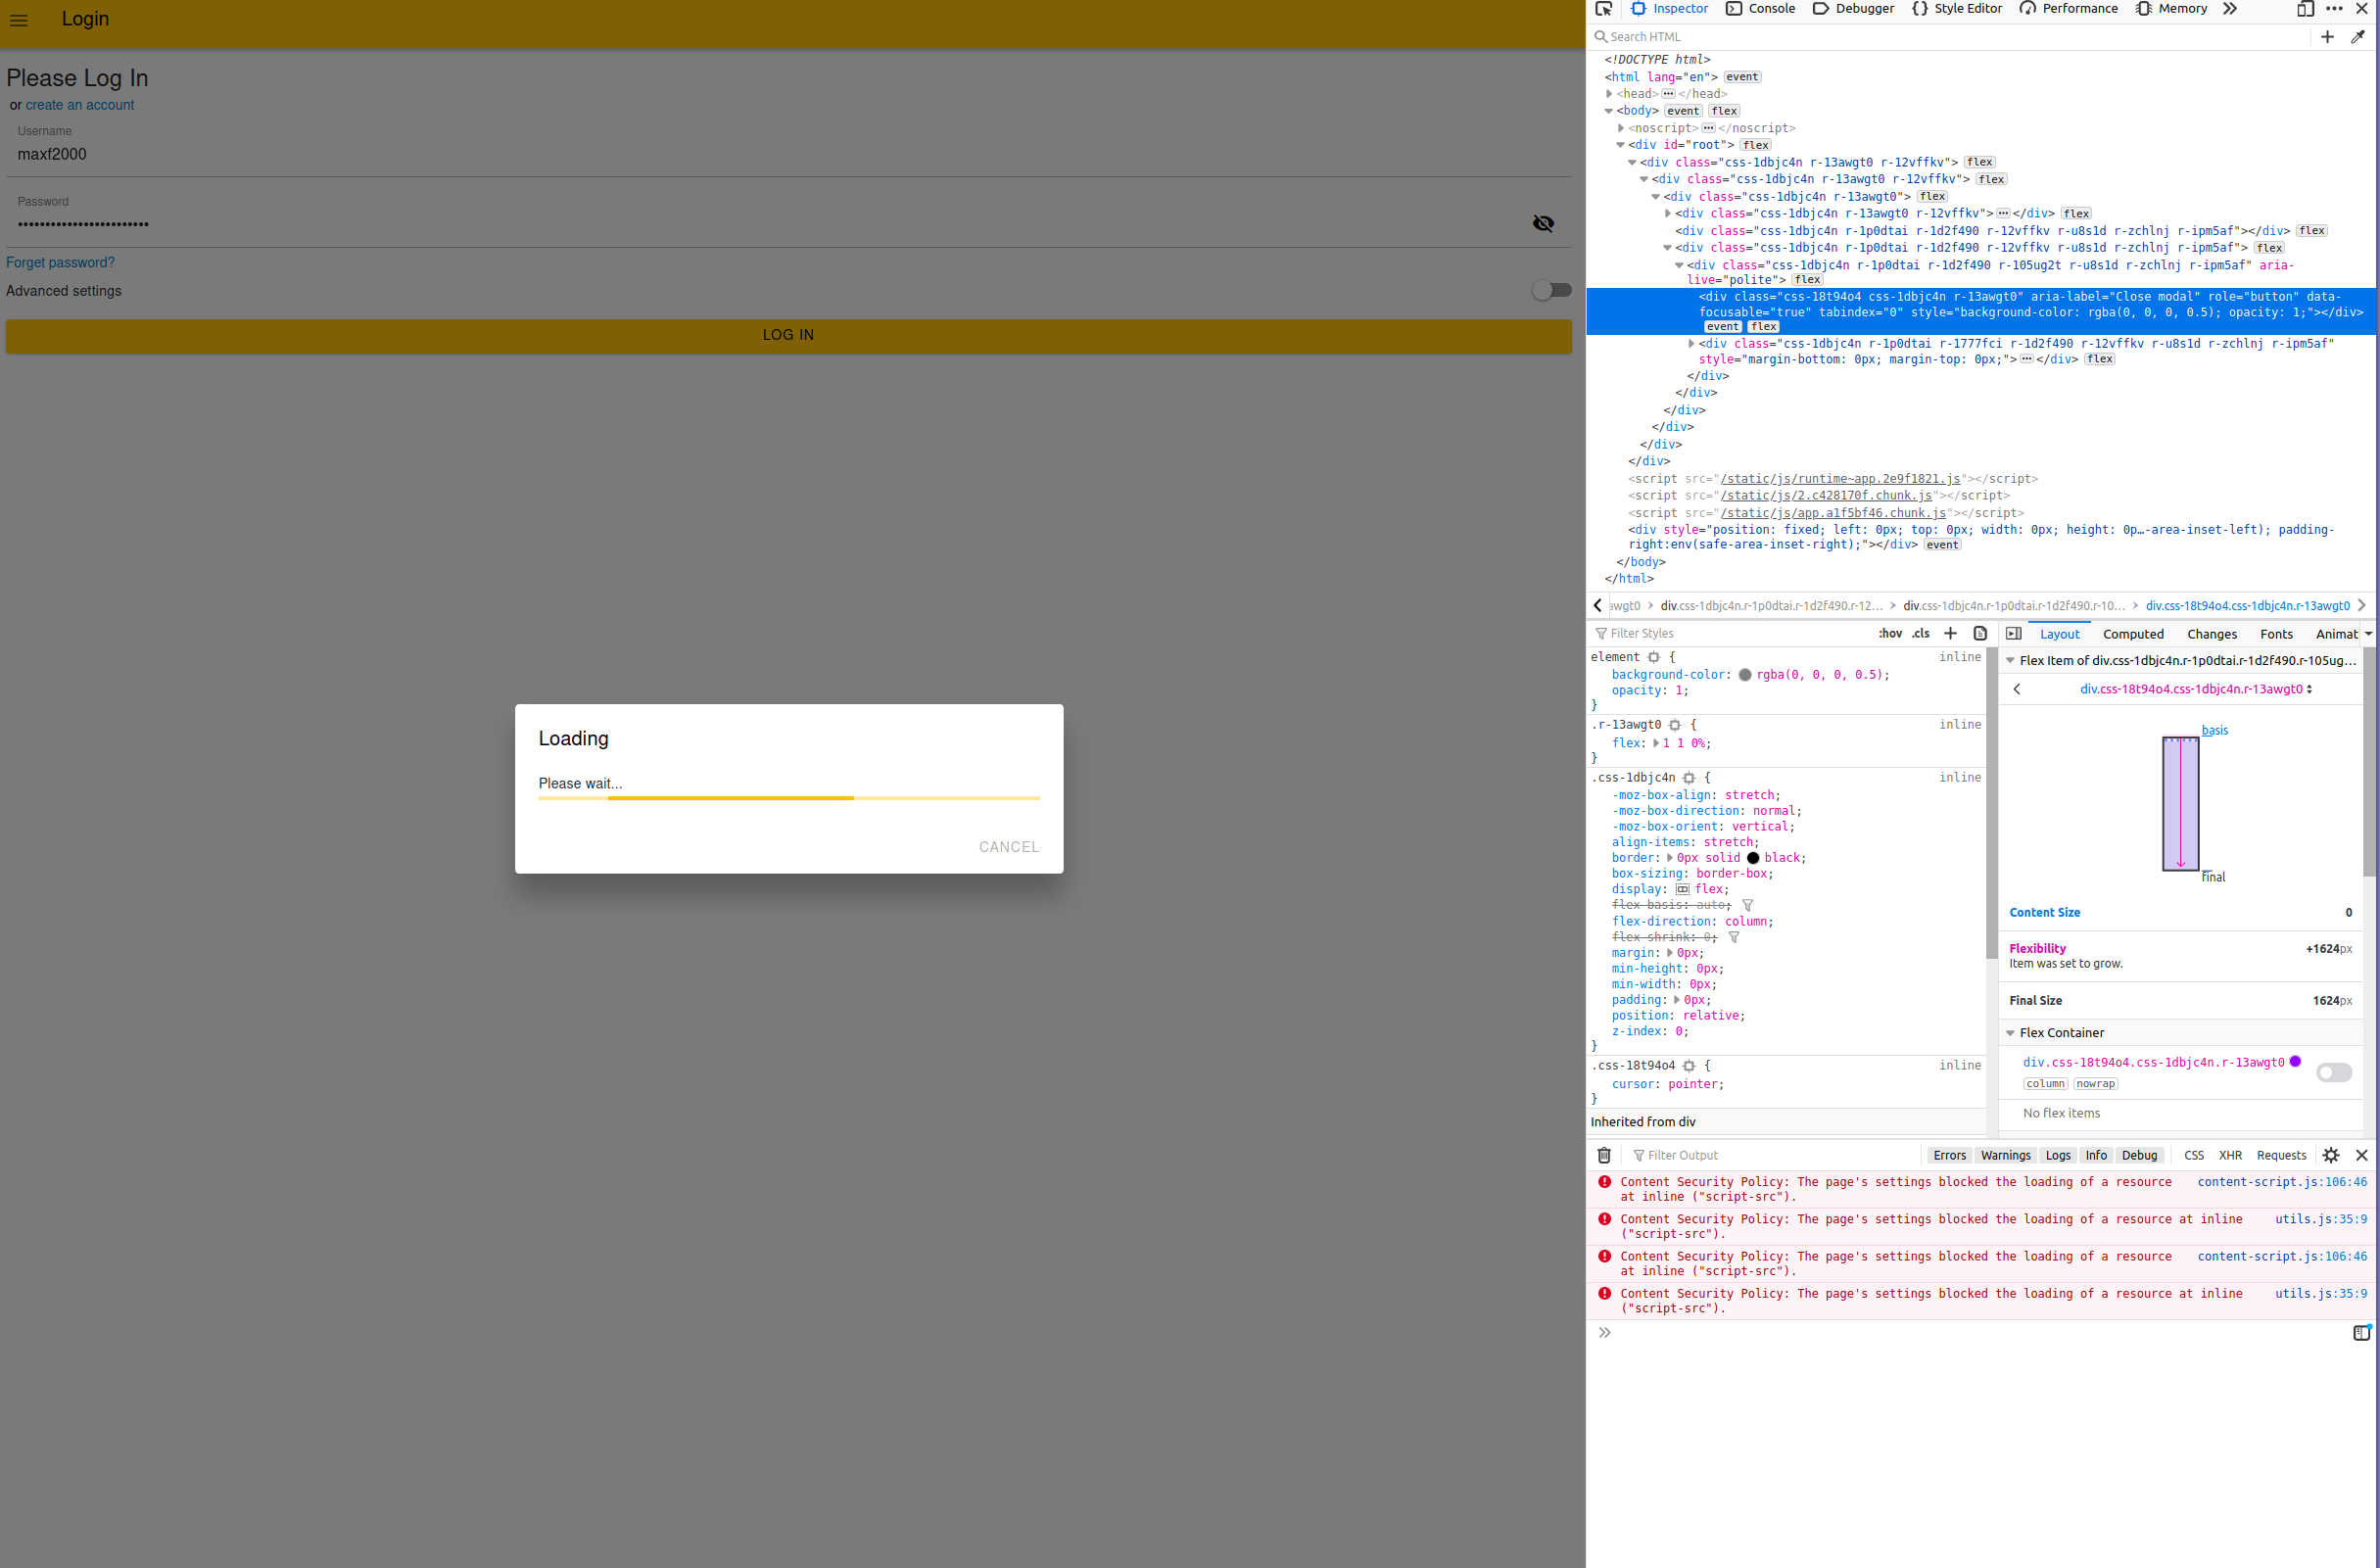
Task: Click the add new style rule plus icon
Action: click(x=1950, y=633)
